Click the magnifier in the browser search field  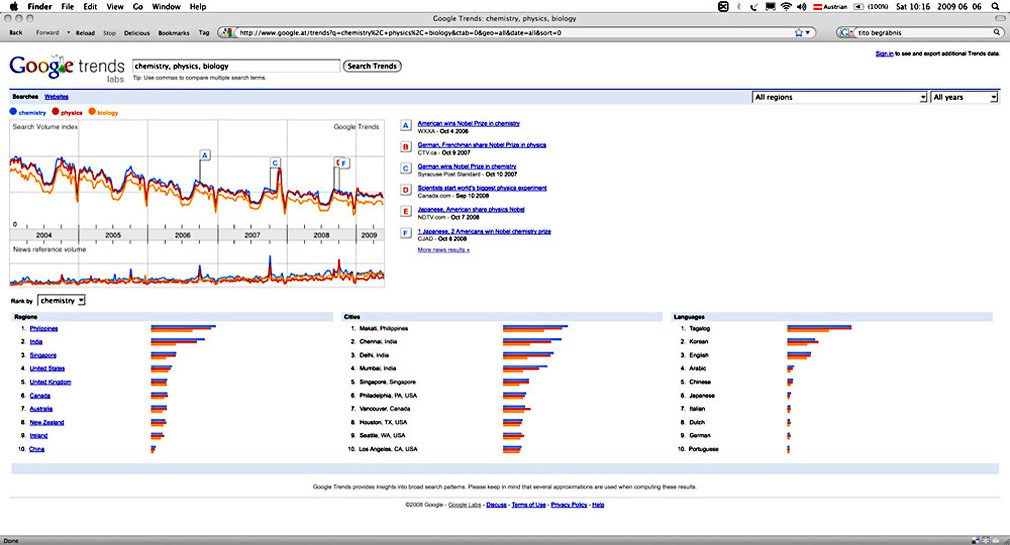(x=997, y=32)
